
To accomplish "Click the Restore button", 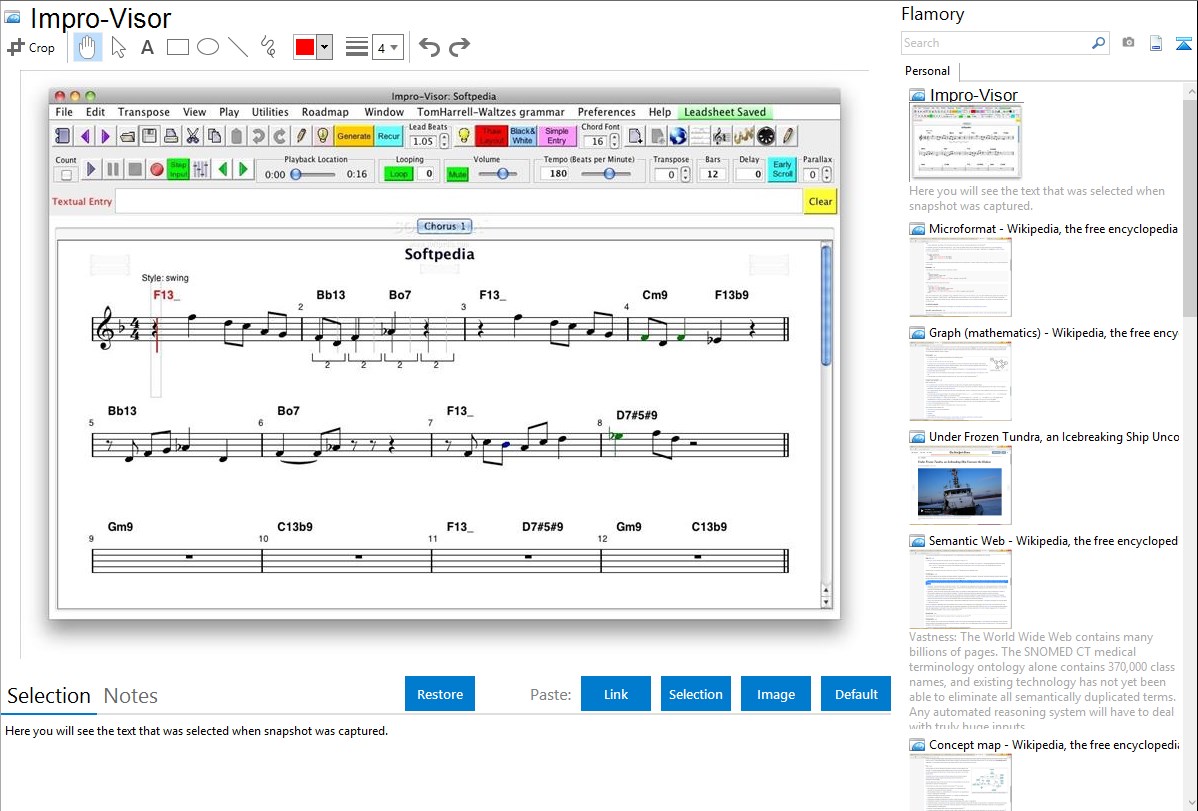I will (x=440, y=694).
